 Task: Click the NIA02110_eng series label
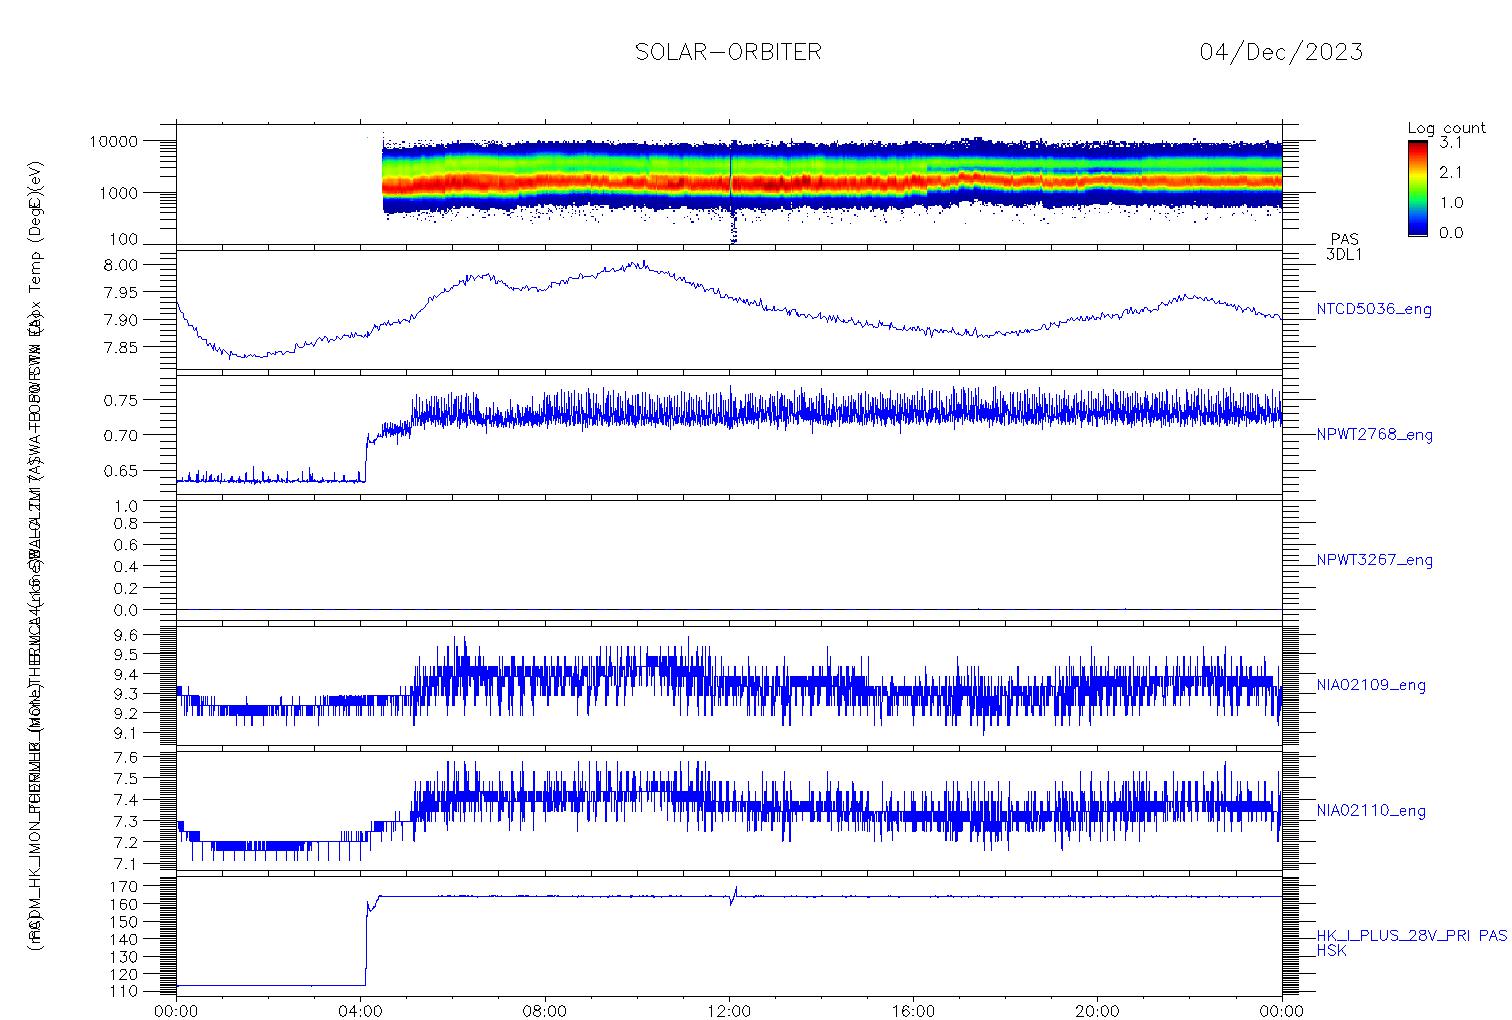coord(1371,810)
